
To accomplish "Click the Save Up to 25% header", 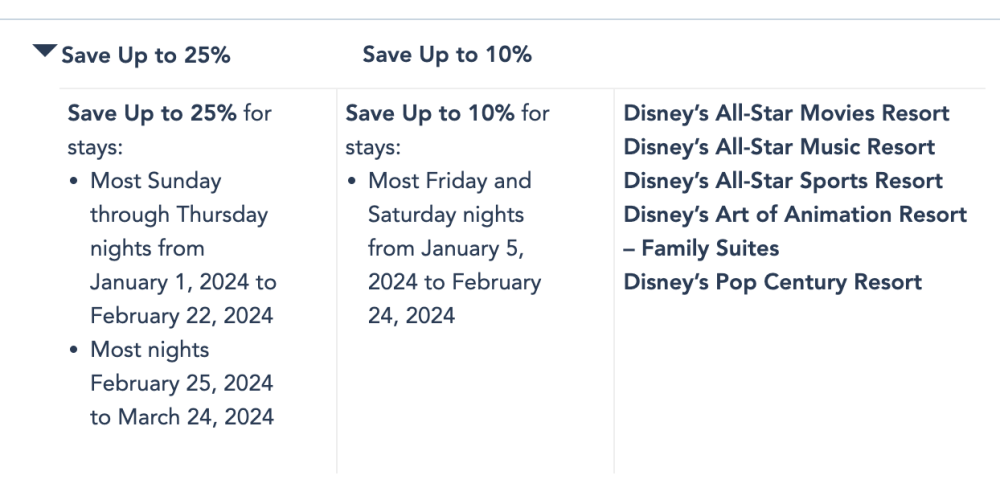I will coord(145,55).
